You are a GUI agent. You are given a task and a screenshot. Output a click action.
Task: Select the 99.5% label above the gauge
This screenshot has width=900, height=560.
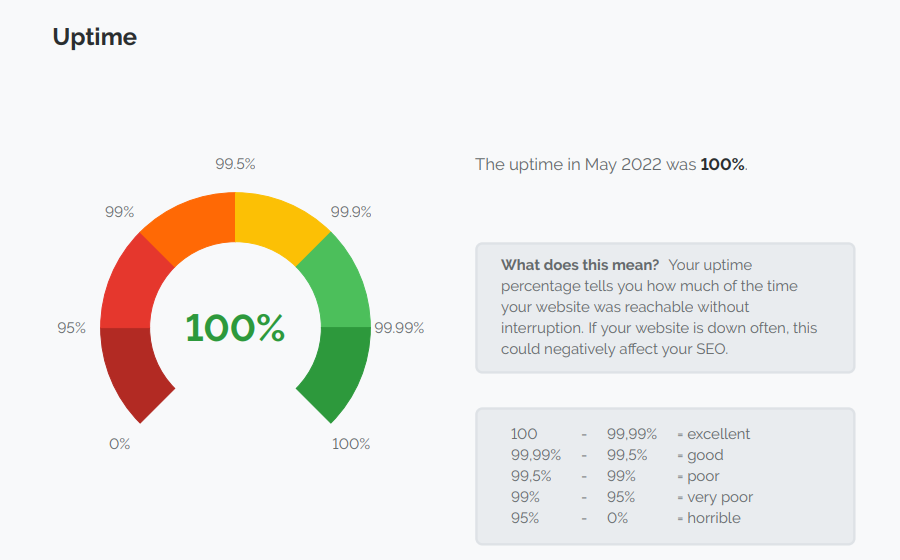pyautogui.click(x=235, y=164)
